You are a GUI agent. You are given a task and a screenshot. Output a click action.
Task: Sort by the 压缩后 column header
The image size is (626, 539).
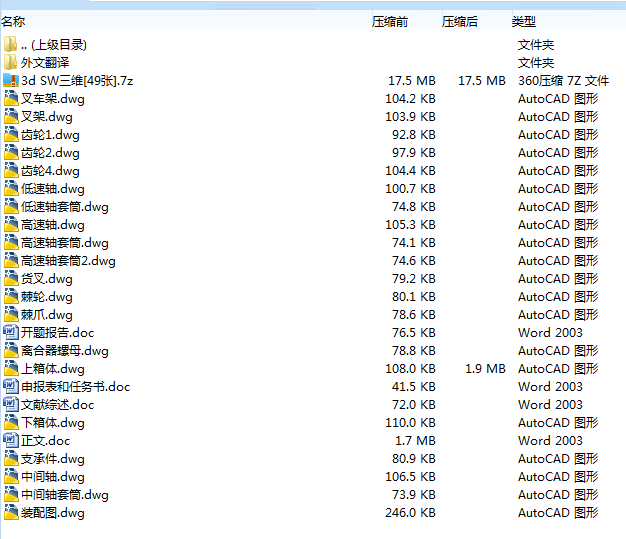point(460,21)
